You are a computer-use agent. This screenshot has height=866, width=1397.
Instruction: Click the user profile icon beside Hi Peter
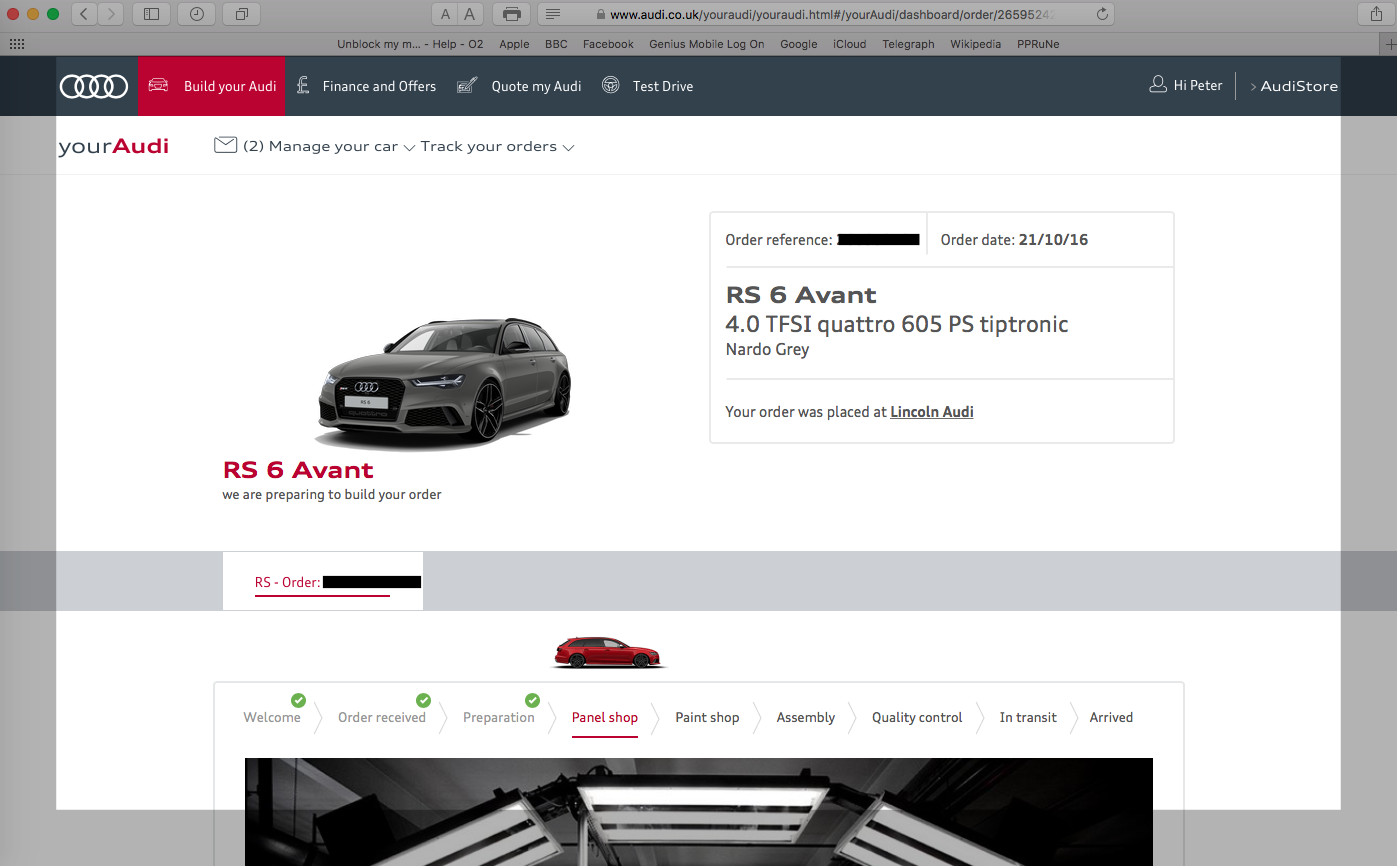[x=1158, y=85]
